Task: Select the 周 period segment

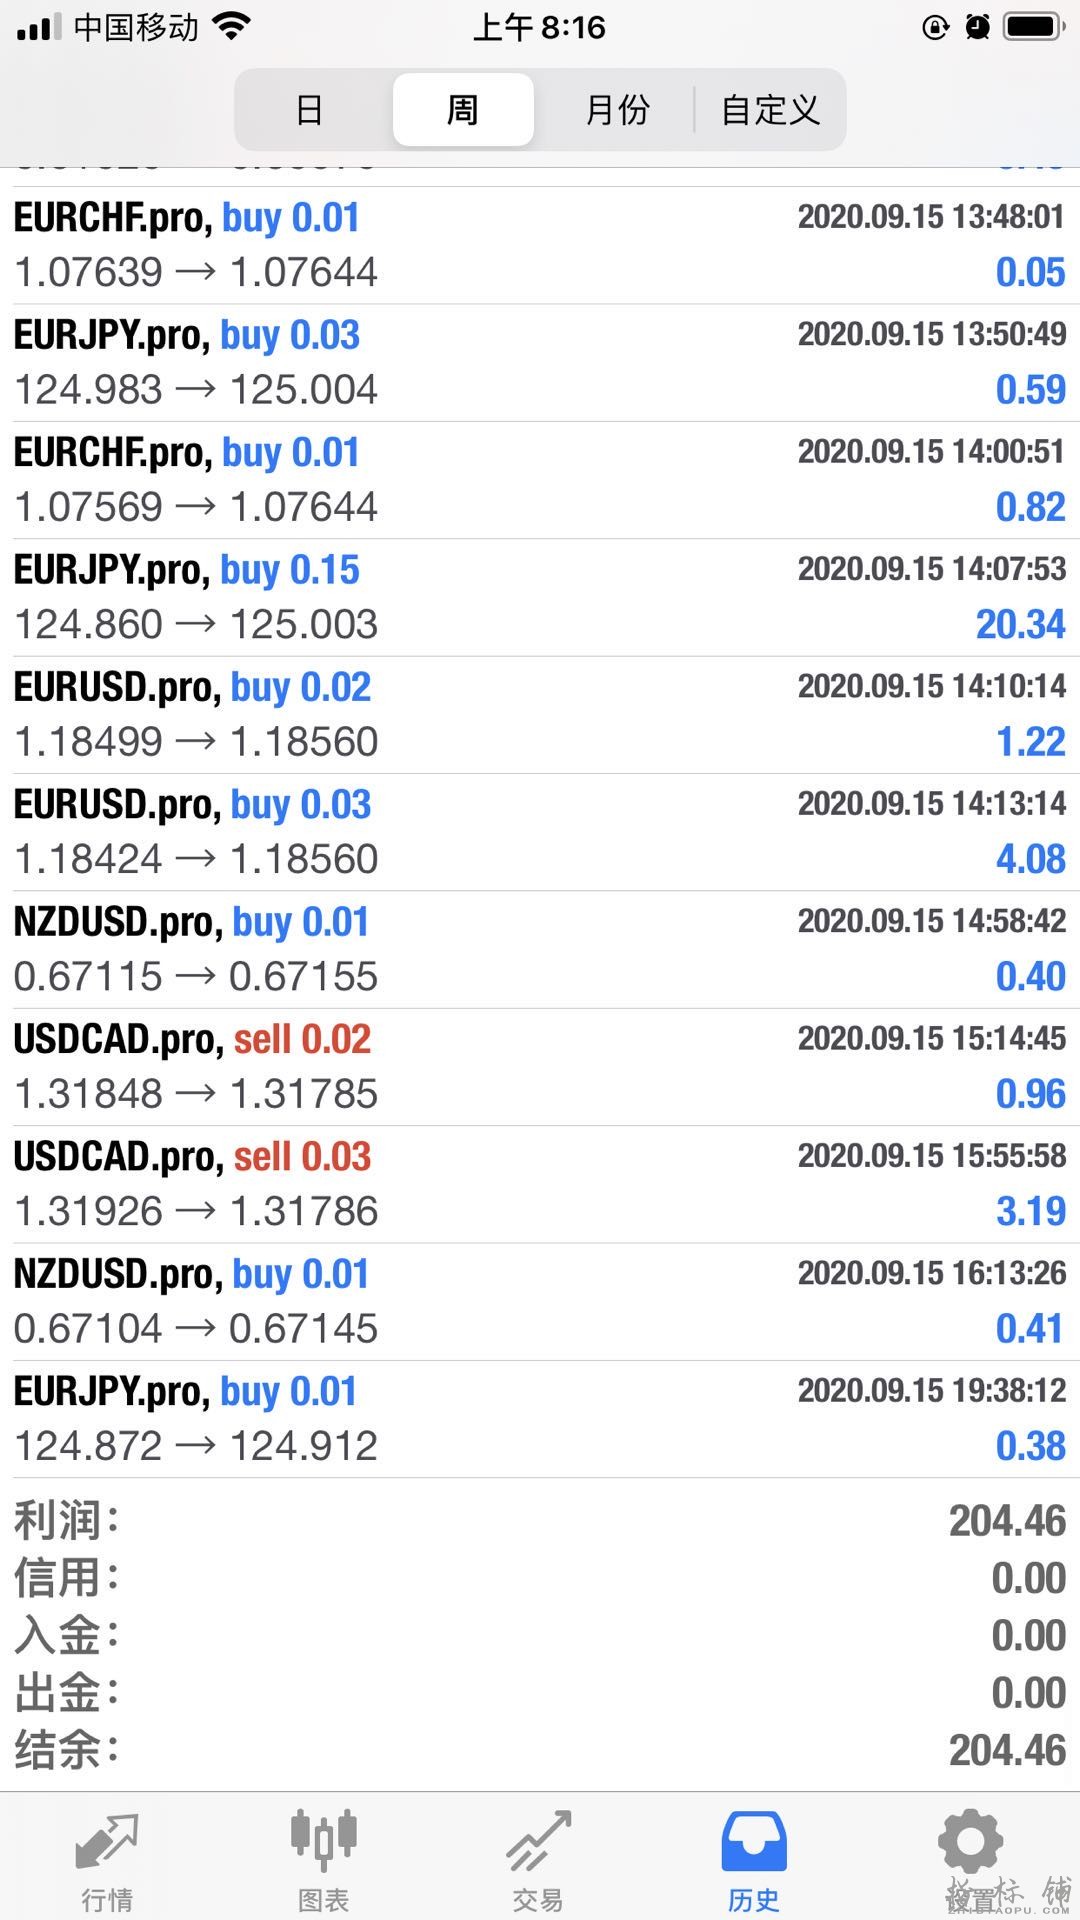Action: tap(463, 109)
